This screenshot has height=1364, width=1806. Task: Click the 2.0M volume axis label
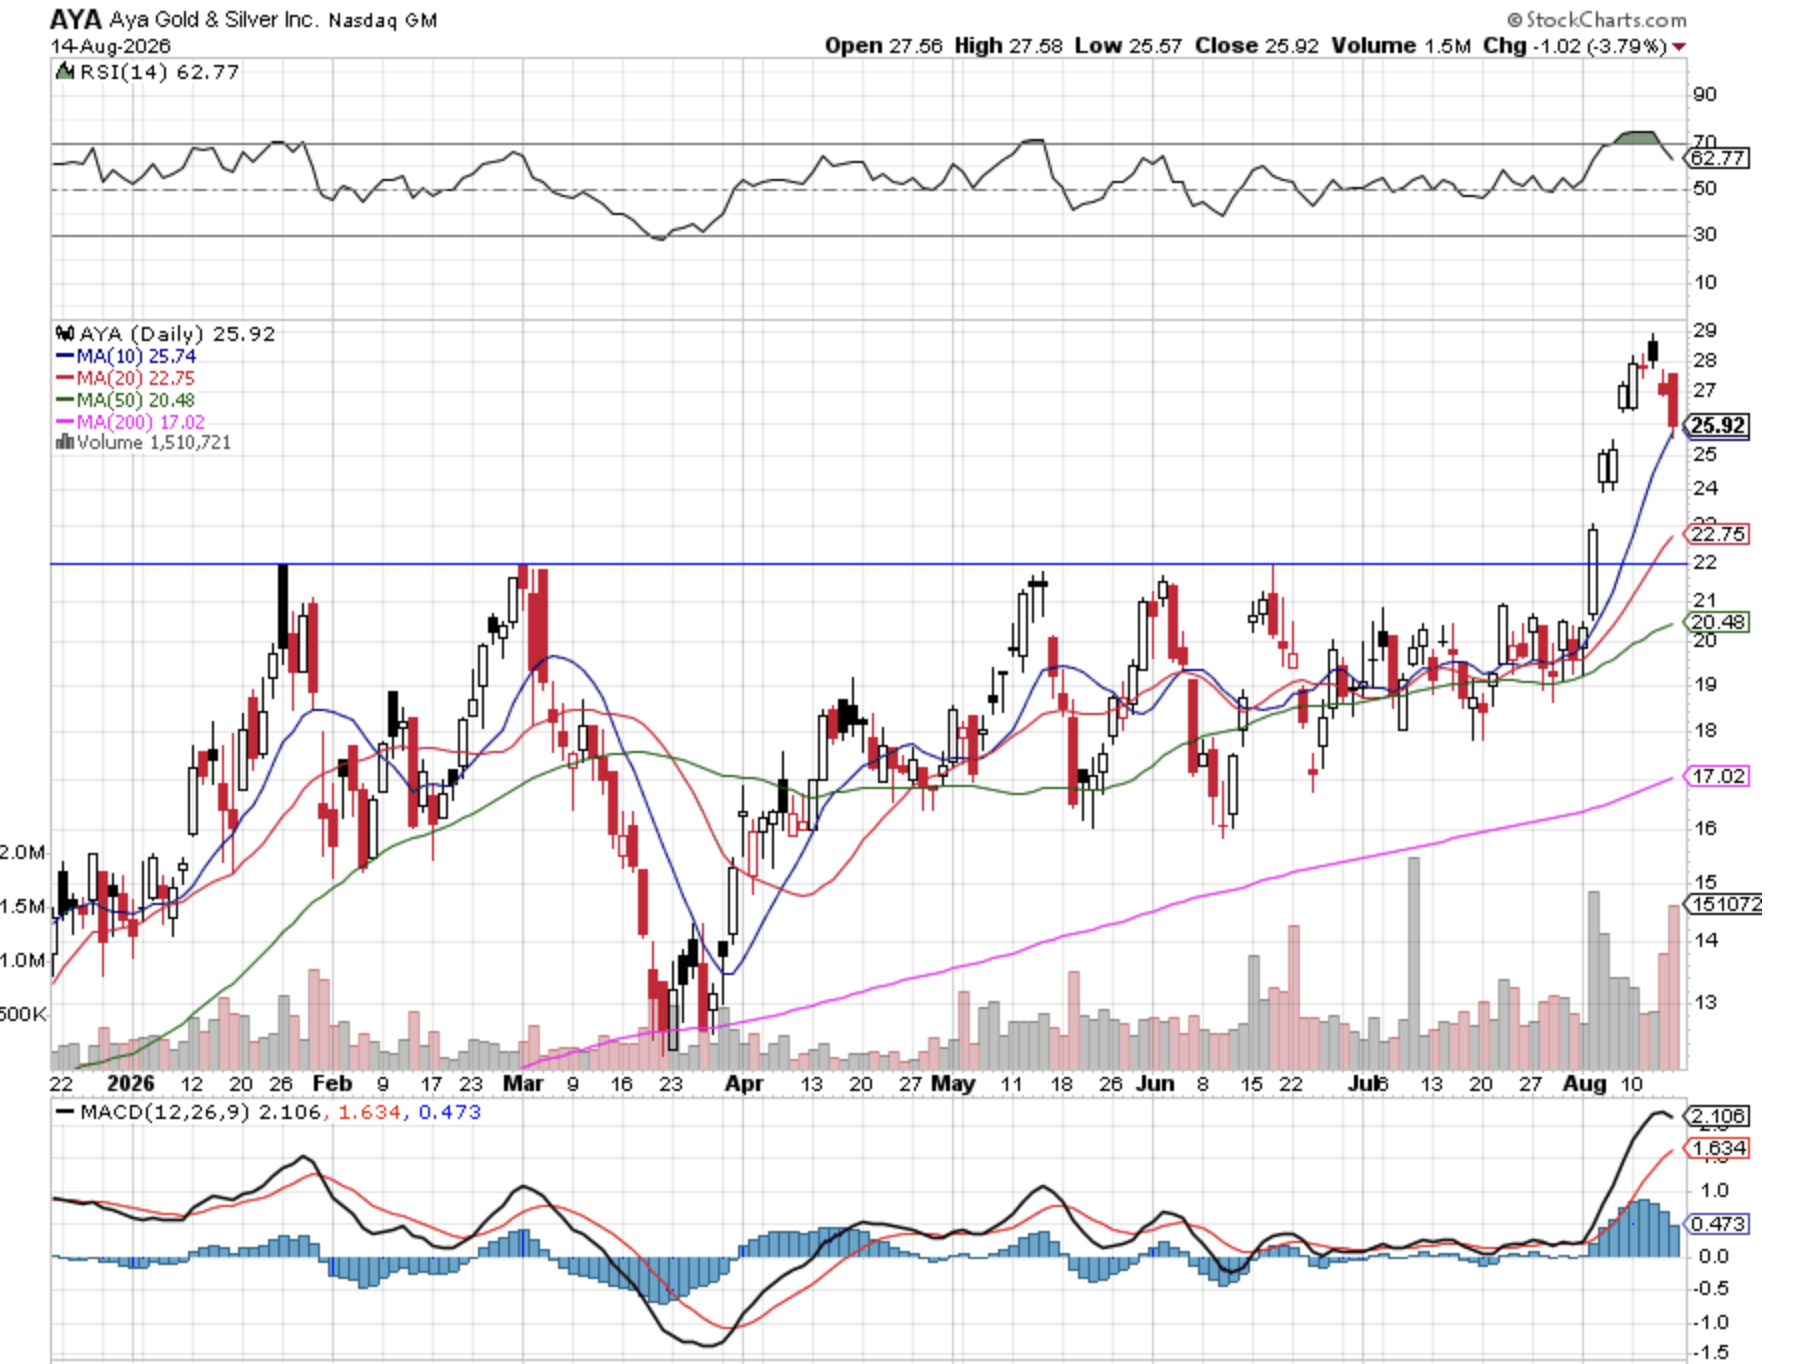23,852
